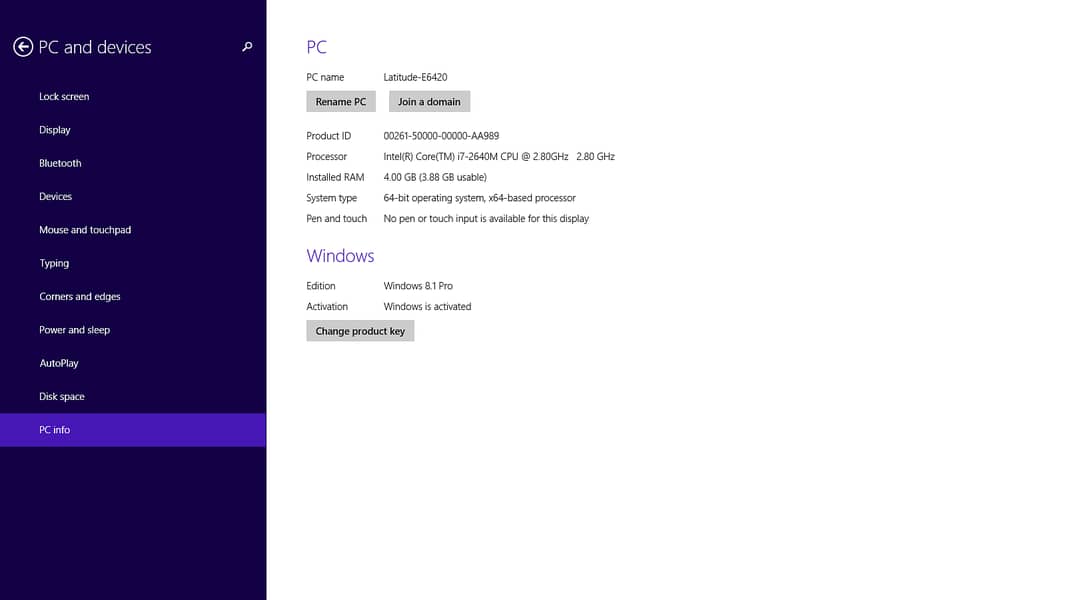The width and height of the screenshot is (1066, 600).
Task: Select the AutoPlay category
Action: 59,363
